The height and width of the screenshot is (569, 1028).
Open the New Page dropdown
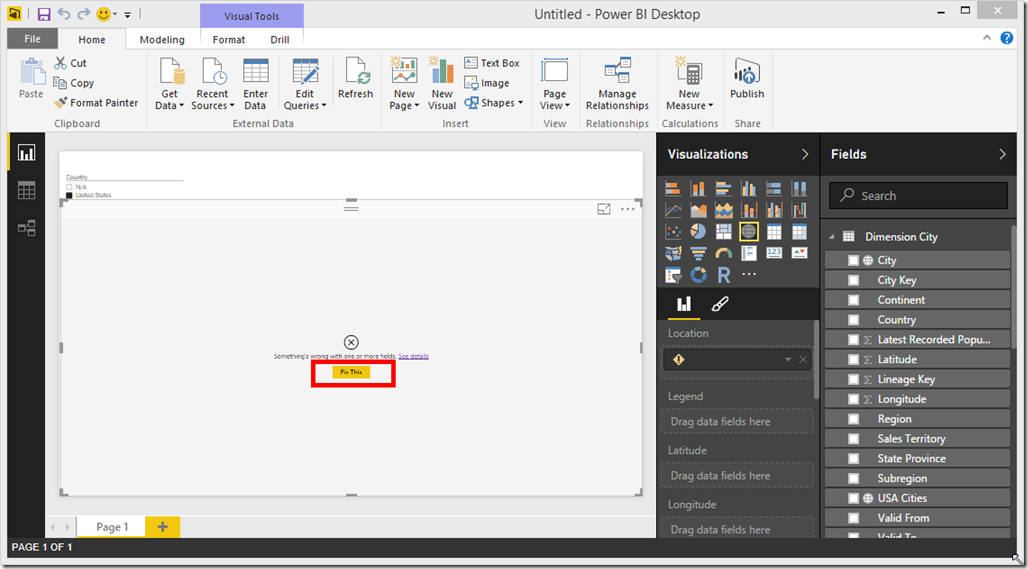[404, 85]
